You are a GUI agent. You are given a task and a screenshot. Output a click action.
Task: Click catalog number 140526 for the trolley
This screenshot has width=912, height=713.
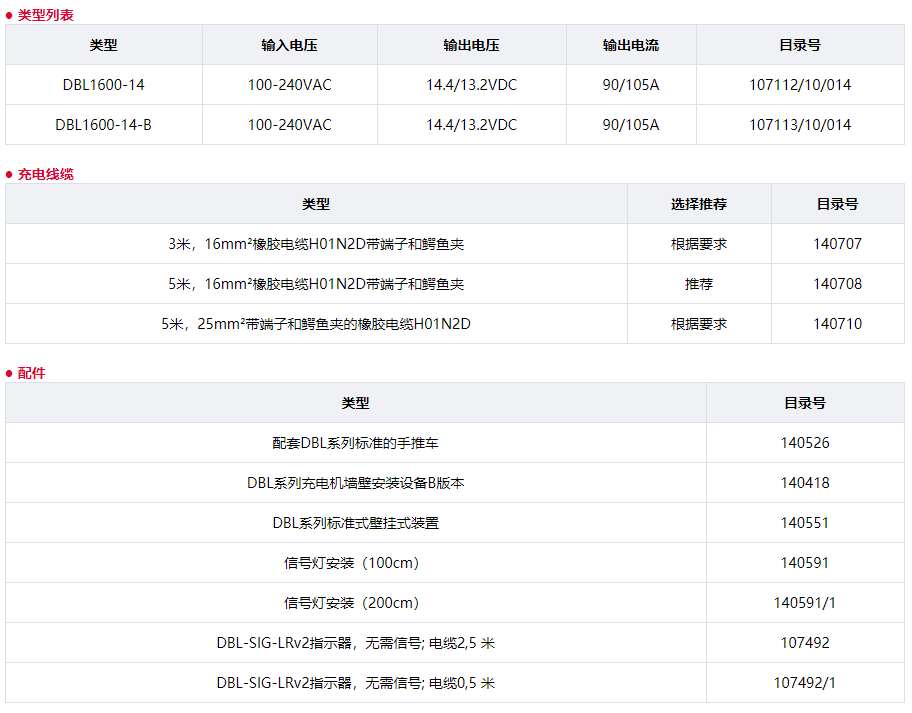pyautogui.click(x=804, y=443)
